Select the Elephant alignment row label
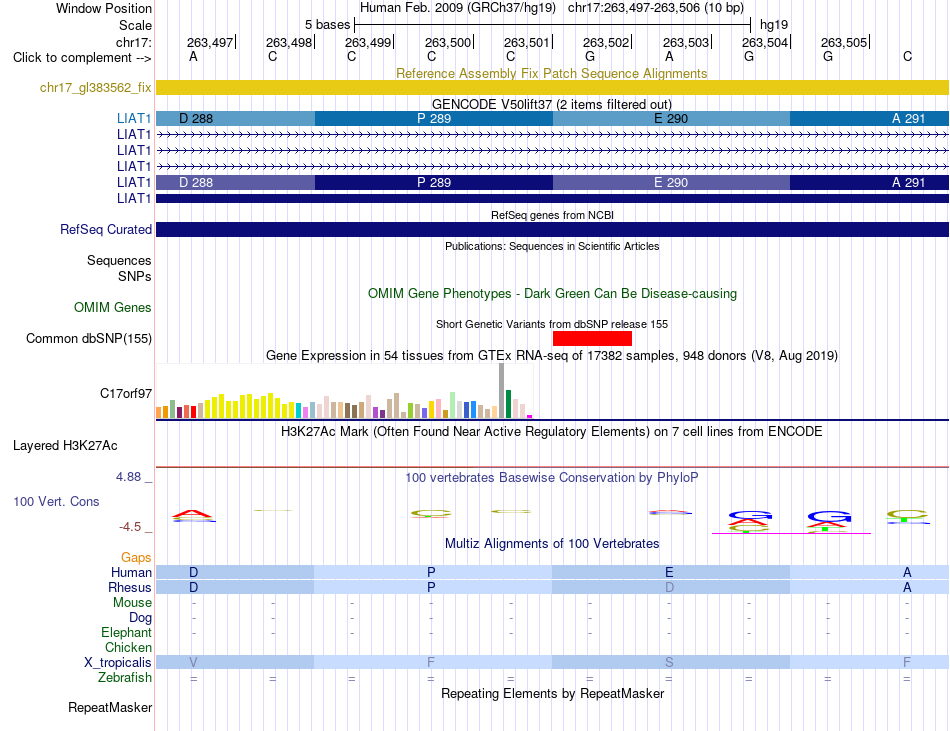The height and width of the screenshot is (731, 950). tap(127, 632)
